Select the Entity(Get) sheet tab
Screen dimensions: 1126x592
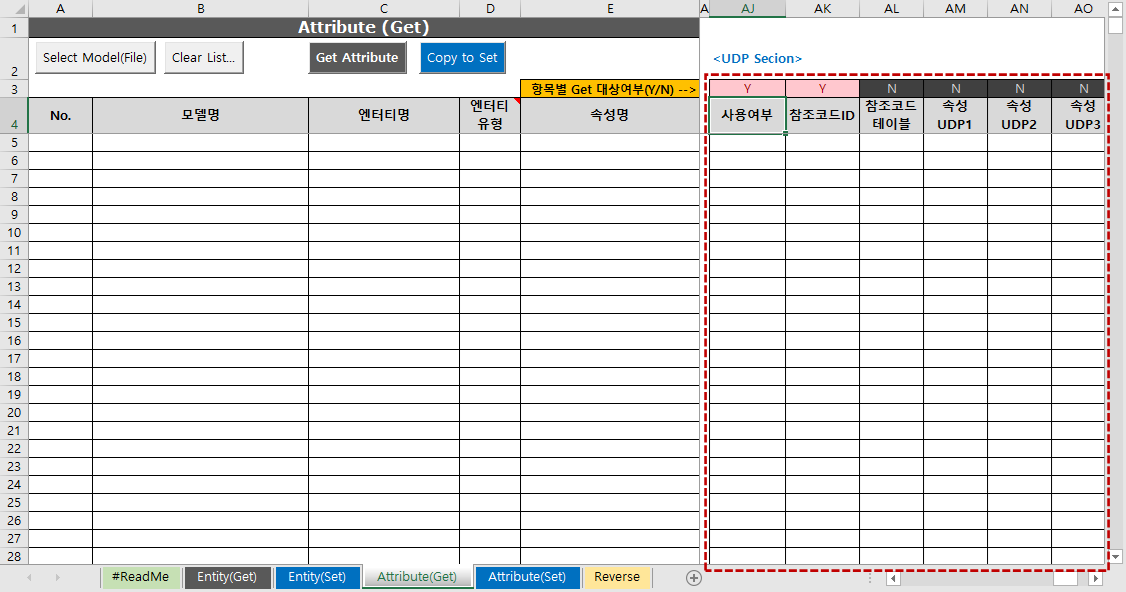pyautogui.click(x=227, y=577)
